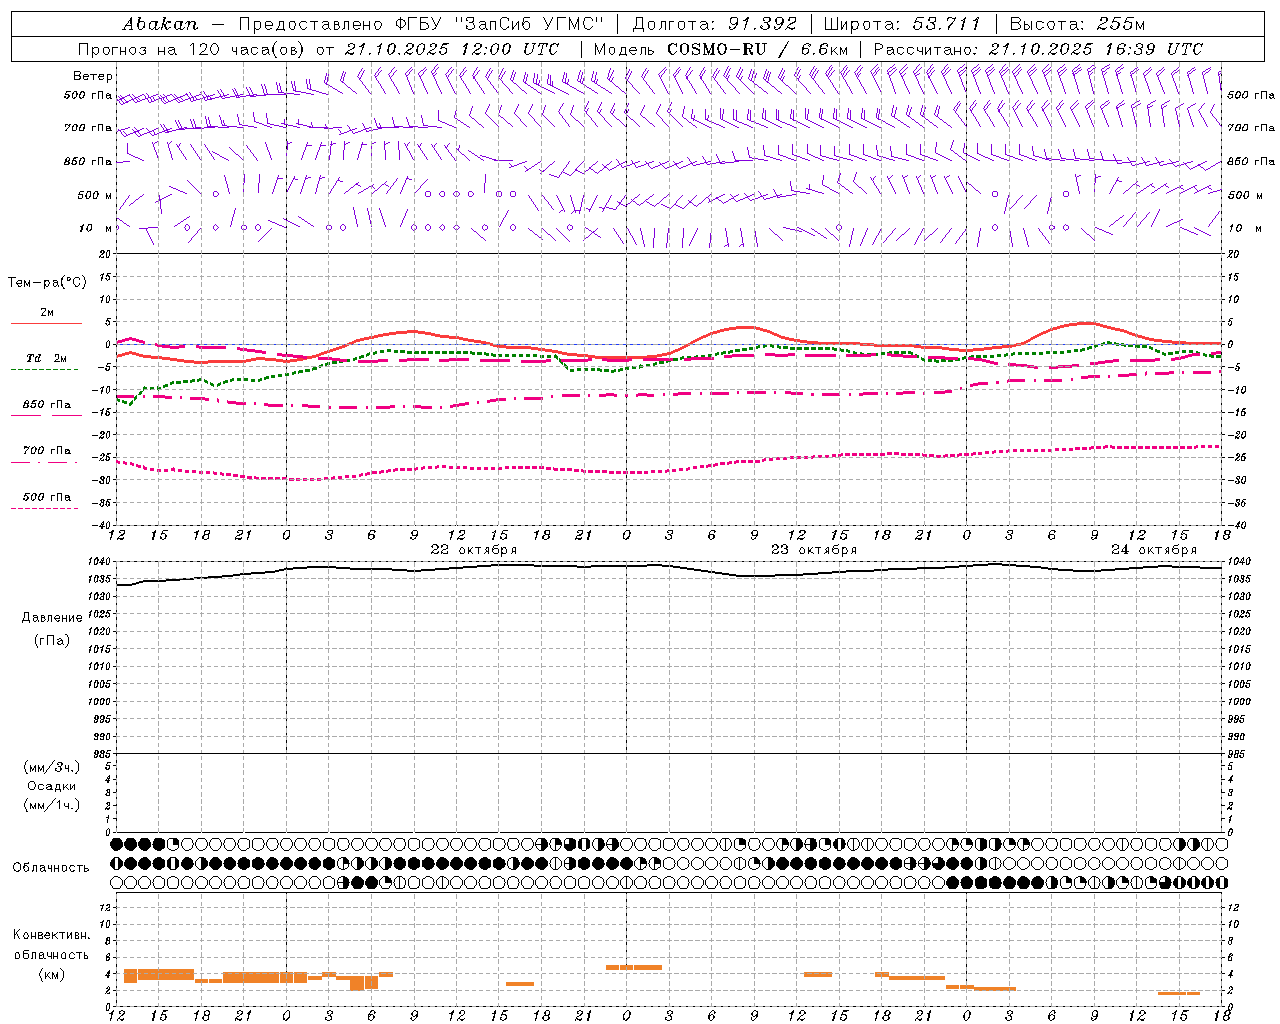The height and width of the screenshot is (1024, 1280).
Task: Click the 24 октября date label
Action: (x=1154, y=550)
